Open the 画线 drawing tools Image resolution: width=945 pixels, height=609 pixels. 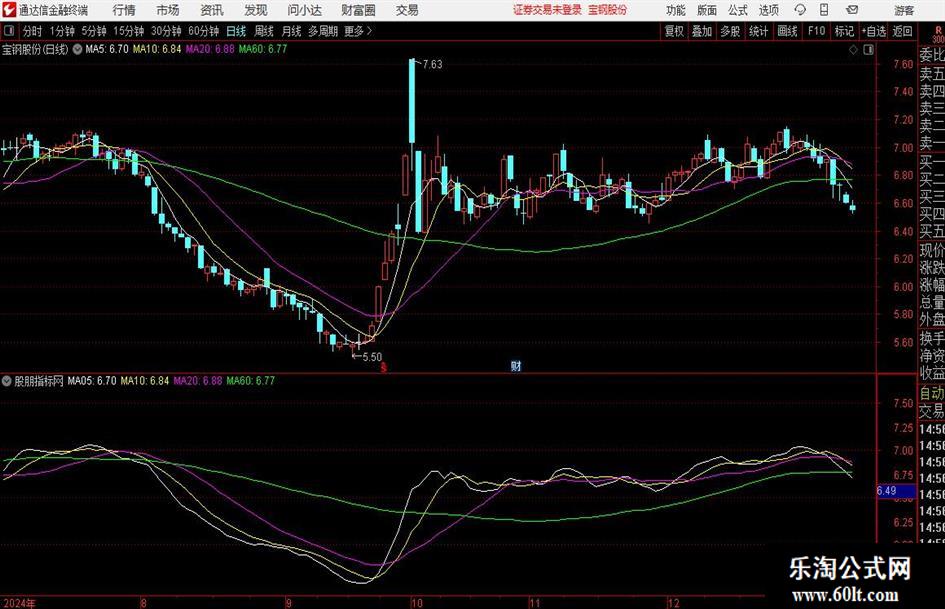tap(787, 31)
